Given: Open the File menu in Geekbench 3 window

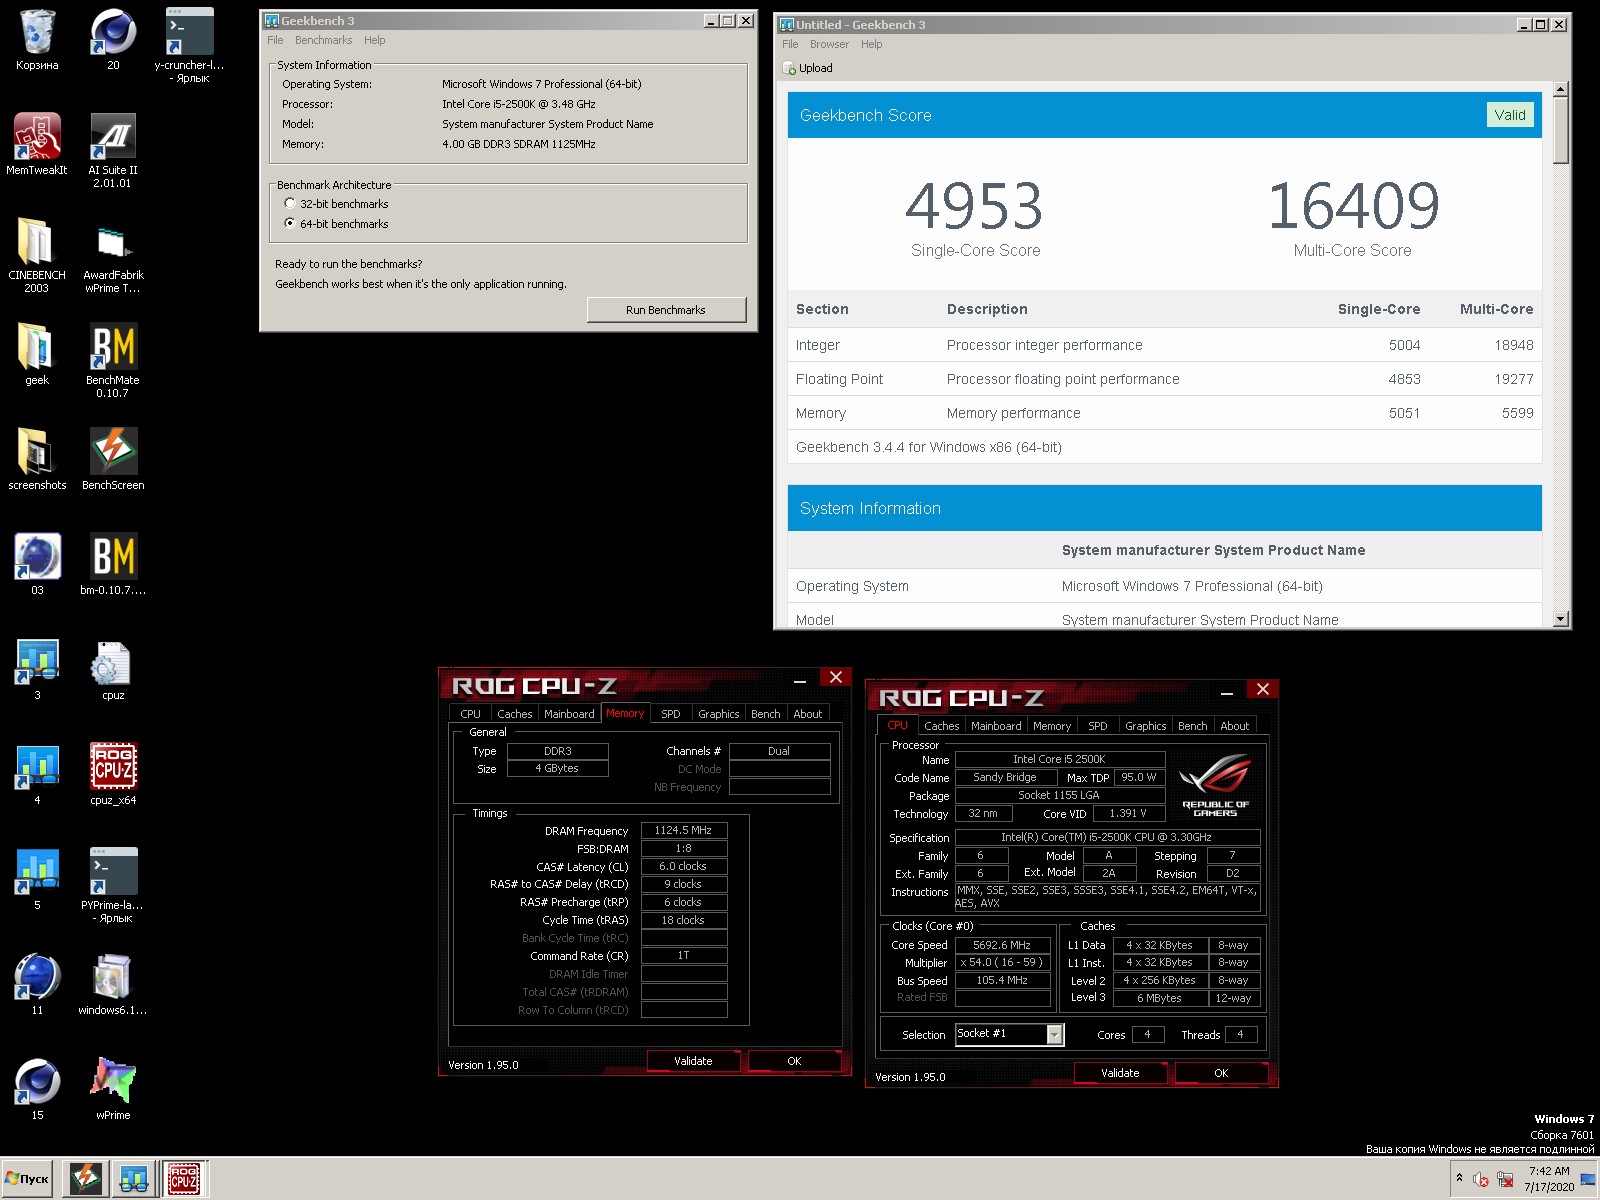Looking at the screenshot, I should point(275,40).
